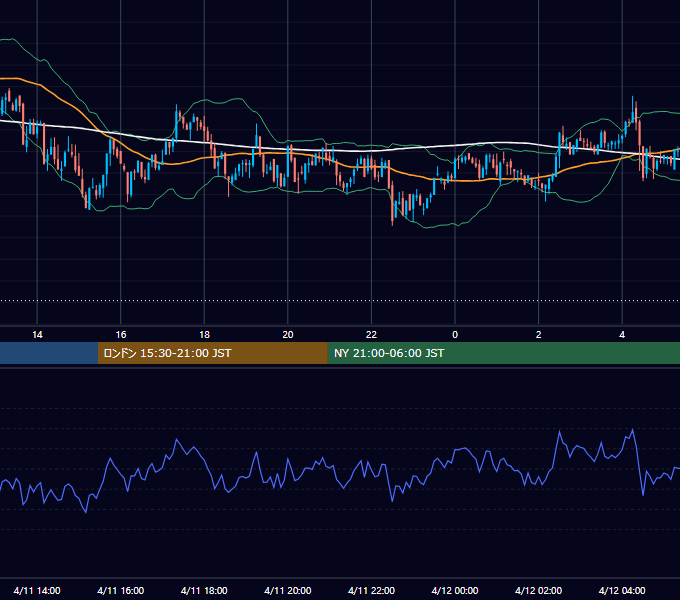The width and height of the screenshot is (680, 600).
Task: Click the 16 hour label on price chart axis
Action: coord(121,335)
